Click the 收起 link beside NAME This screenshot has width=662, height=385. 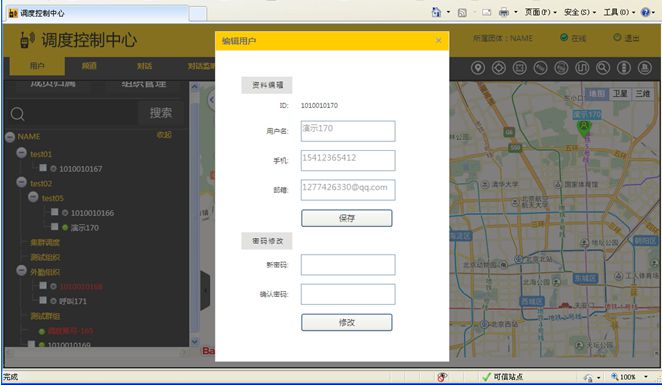click(164, 135)
